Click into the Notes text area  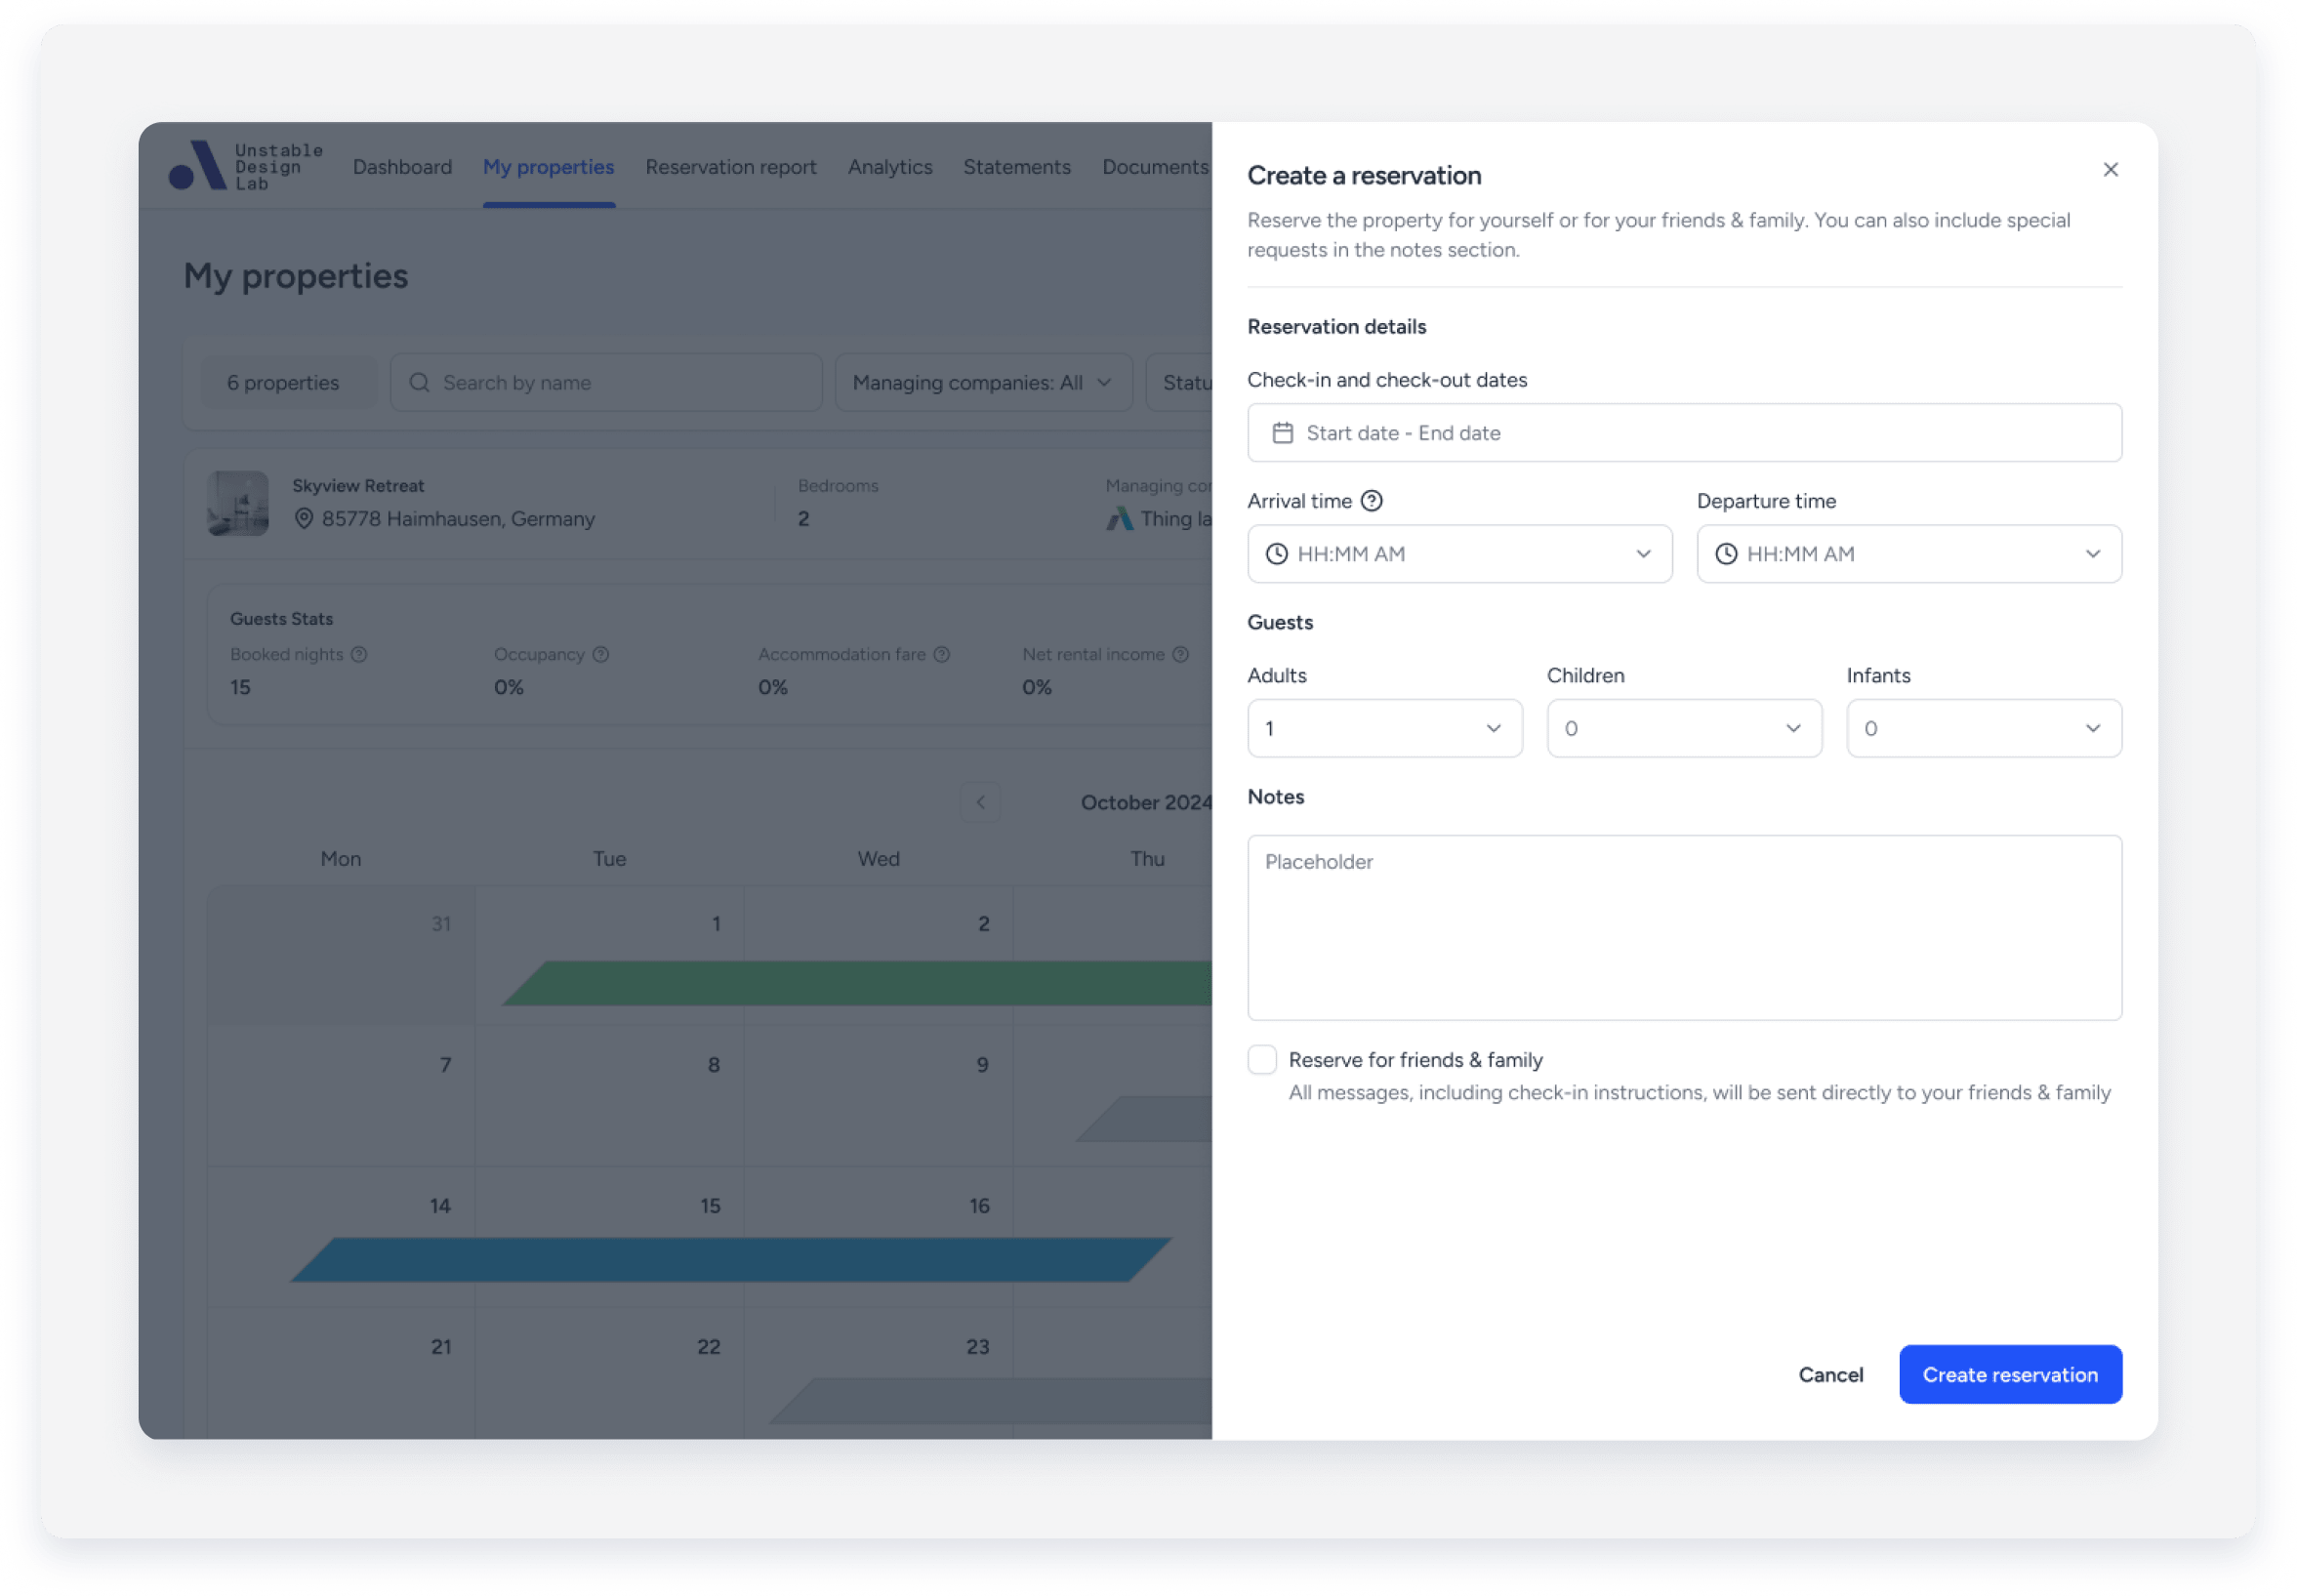[x=1684, y=928]
